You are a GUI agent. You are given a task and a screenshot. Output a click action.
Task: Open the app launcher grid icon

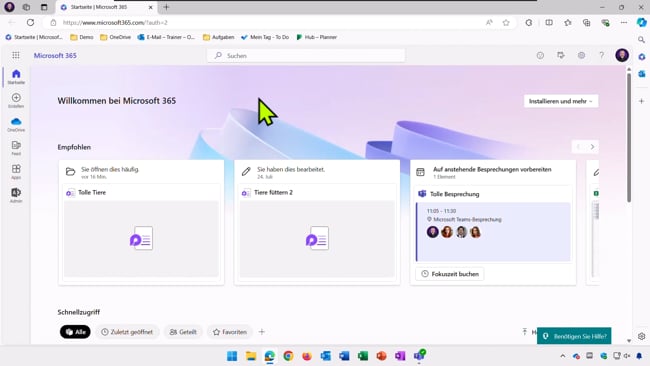16,55
